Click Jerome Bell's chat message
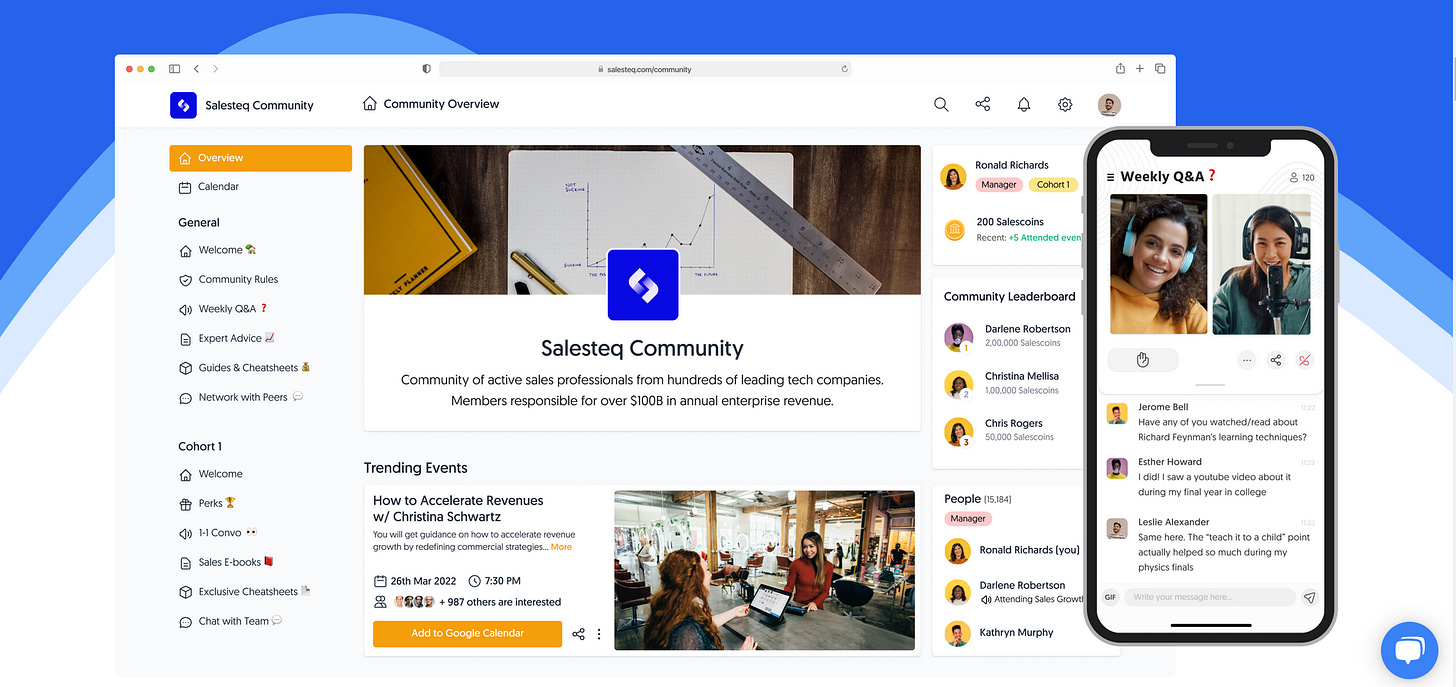Screen dimensions: 1456x687 [1212, 422]
